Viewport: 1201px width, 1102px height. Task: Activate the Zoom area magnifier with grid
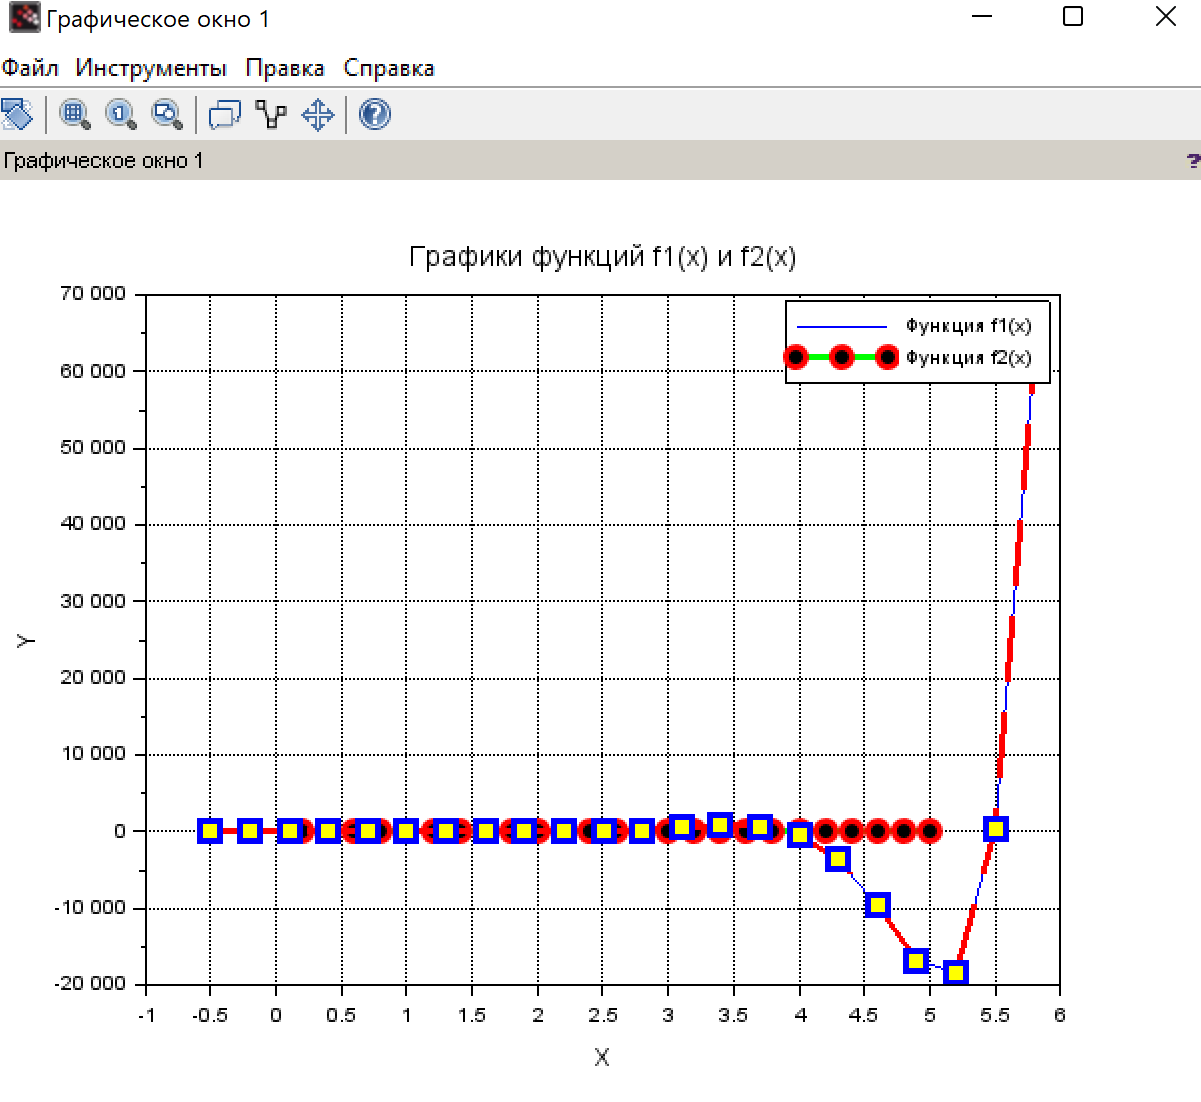75,114
